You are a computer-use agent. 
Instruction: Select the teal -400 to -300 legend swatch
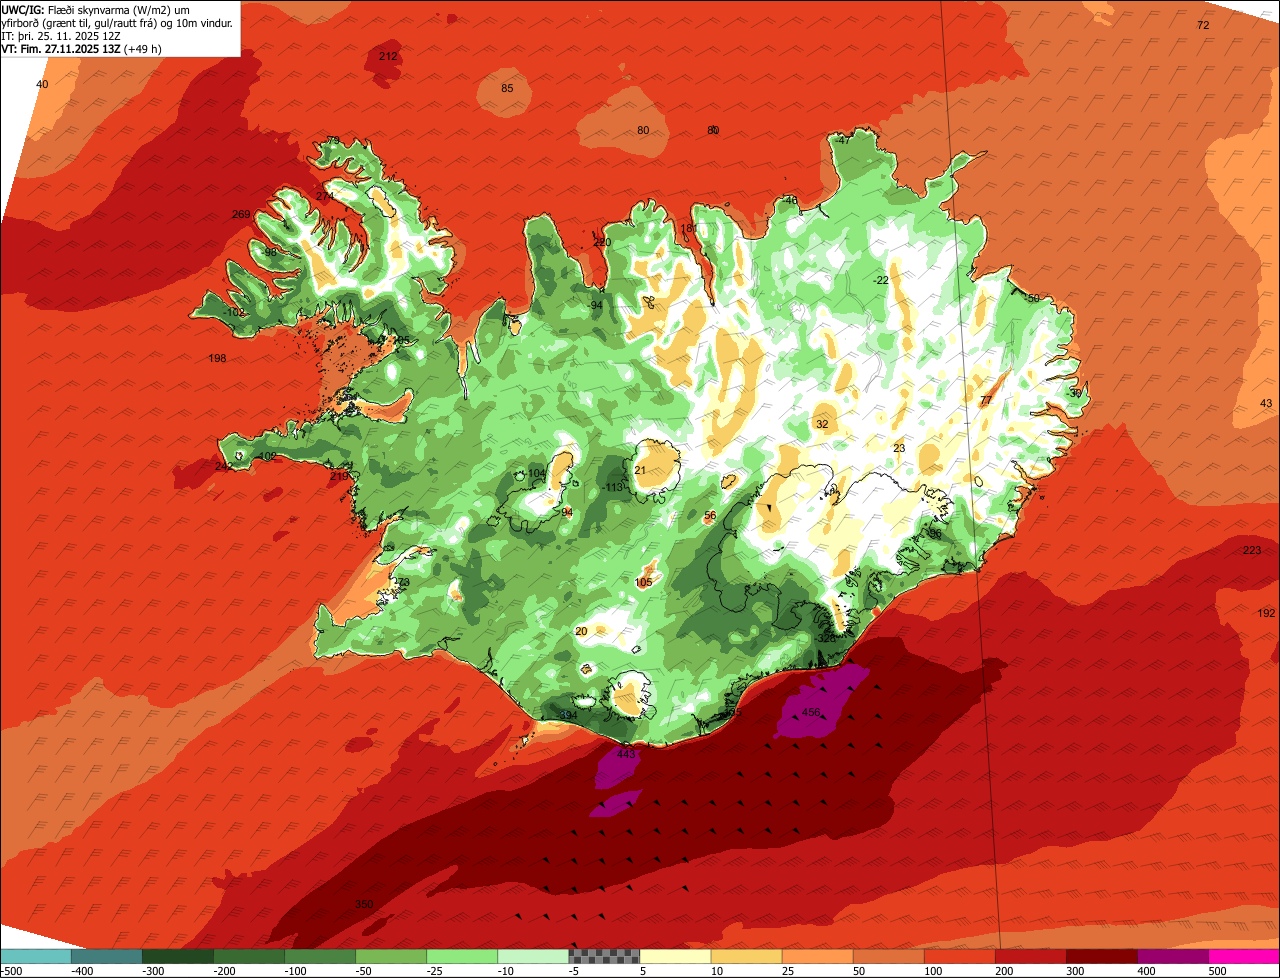tap(106, 956)
